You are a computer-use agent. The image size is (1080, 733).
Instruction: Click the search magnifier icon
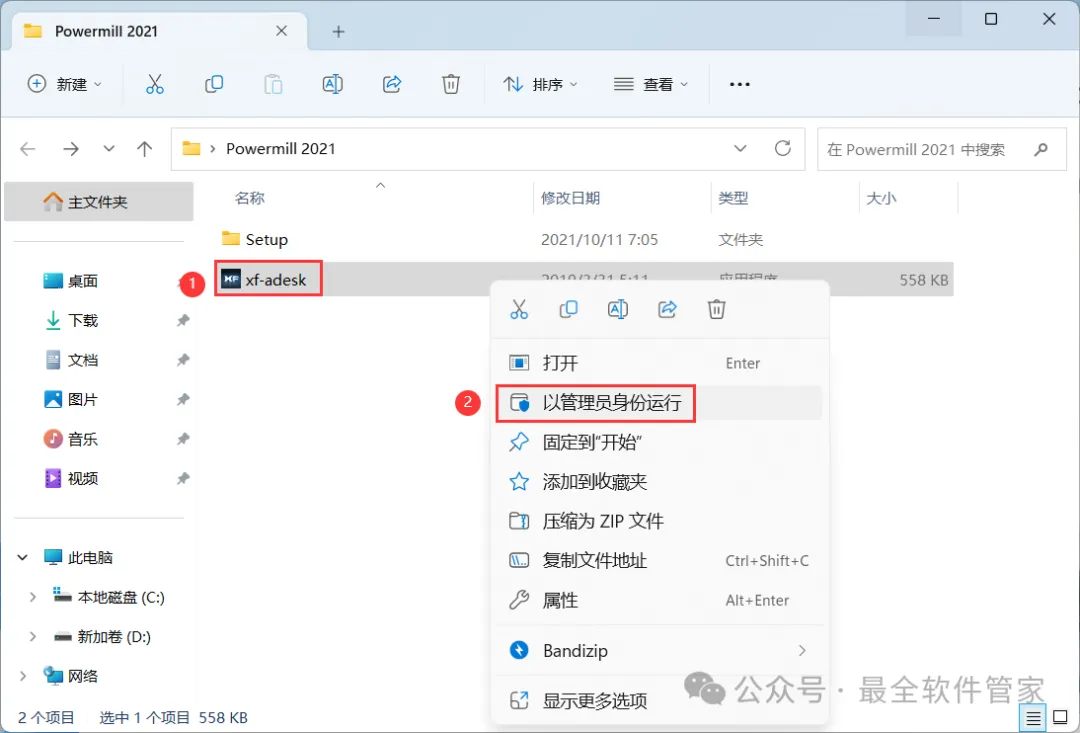(x=1041, y=149)
